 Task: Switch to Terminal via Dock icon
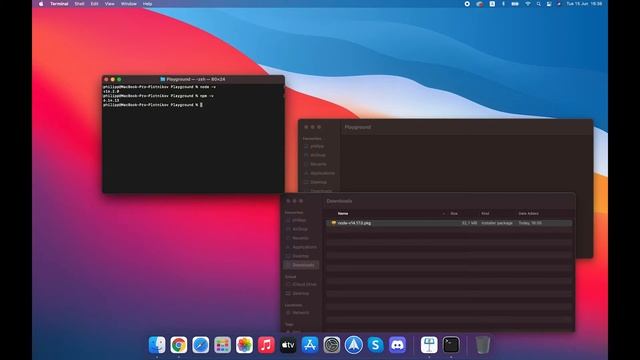tap(451, 345)
